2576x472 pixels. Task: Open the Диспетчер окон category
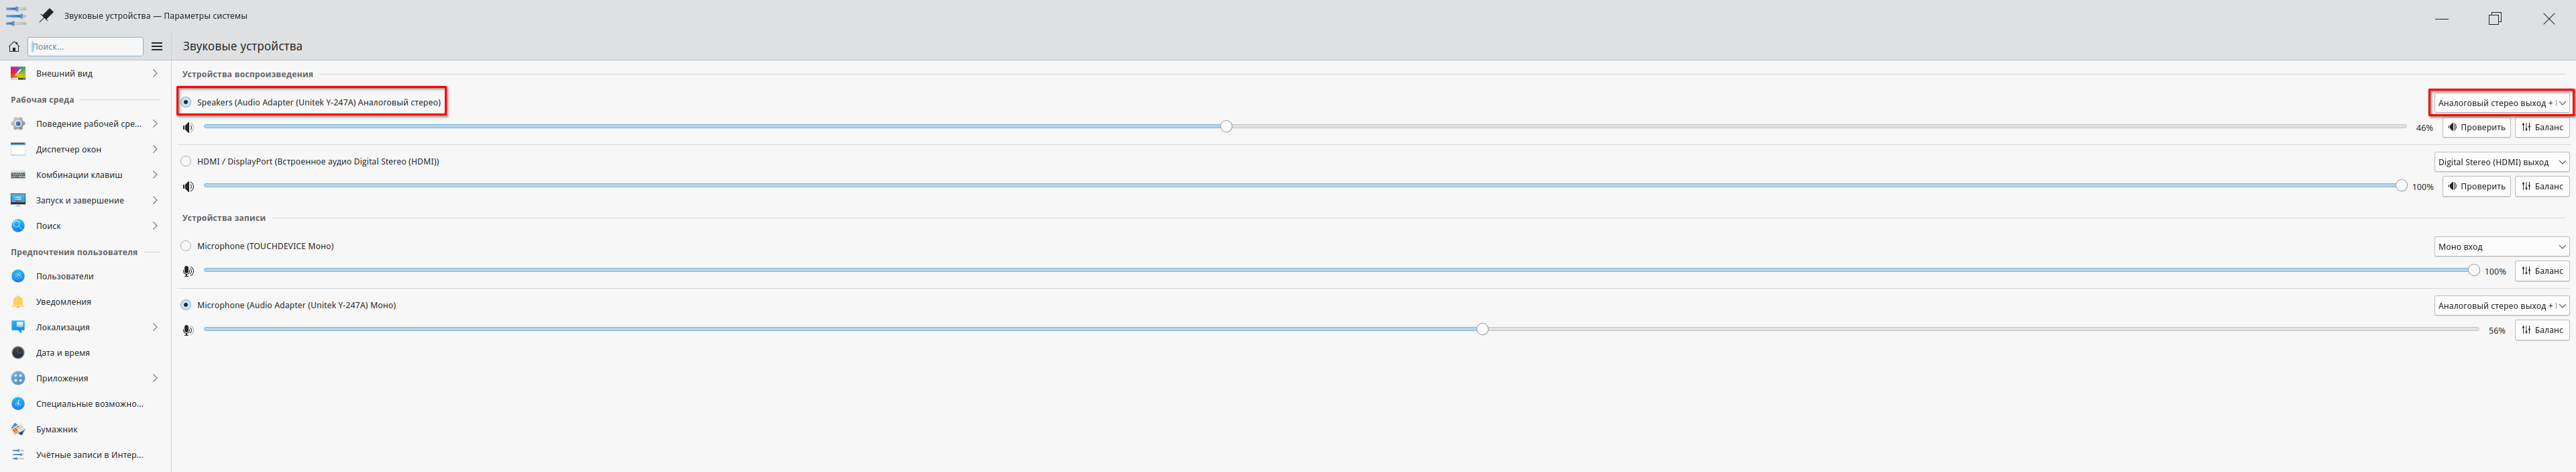click(68, 149)
